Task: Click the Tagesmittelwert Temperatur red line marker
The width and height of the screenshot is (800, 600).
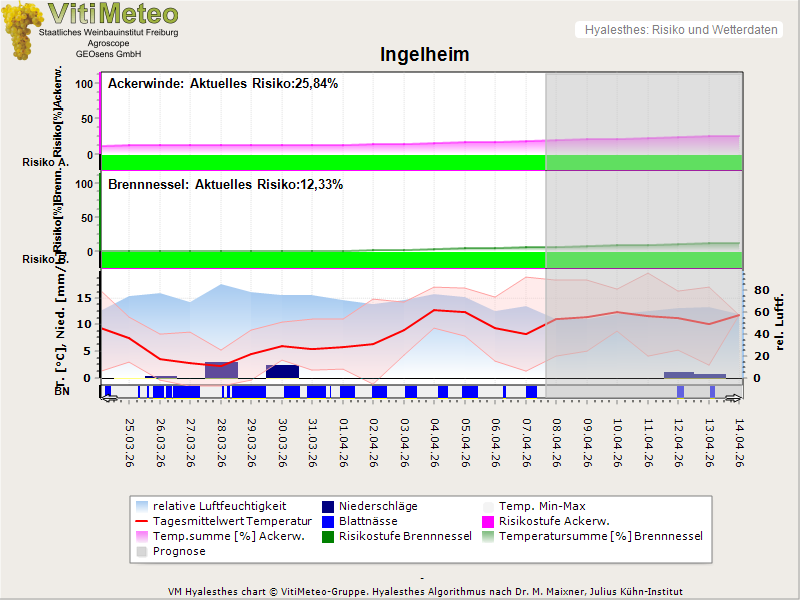Action: [x=141, y=521]
